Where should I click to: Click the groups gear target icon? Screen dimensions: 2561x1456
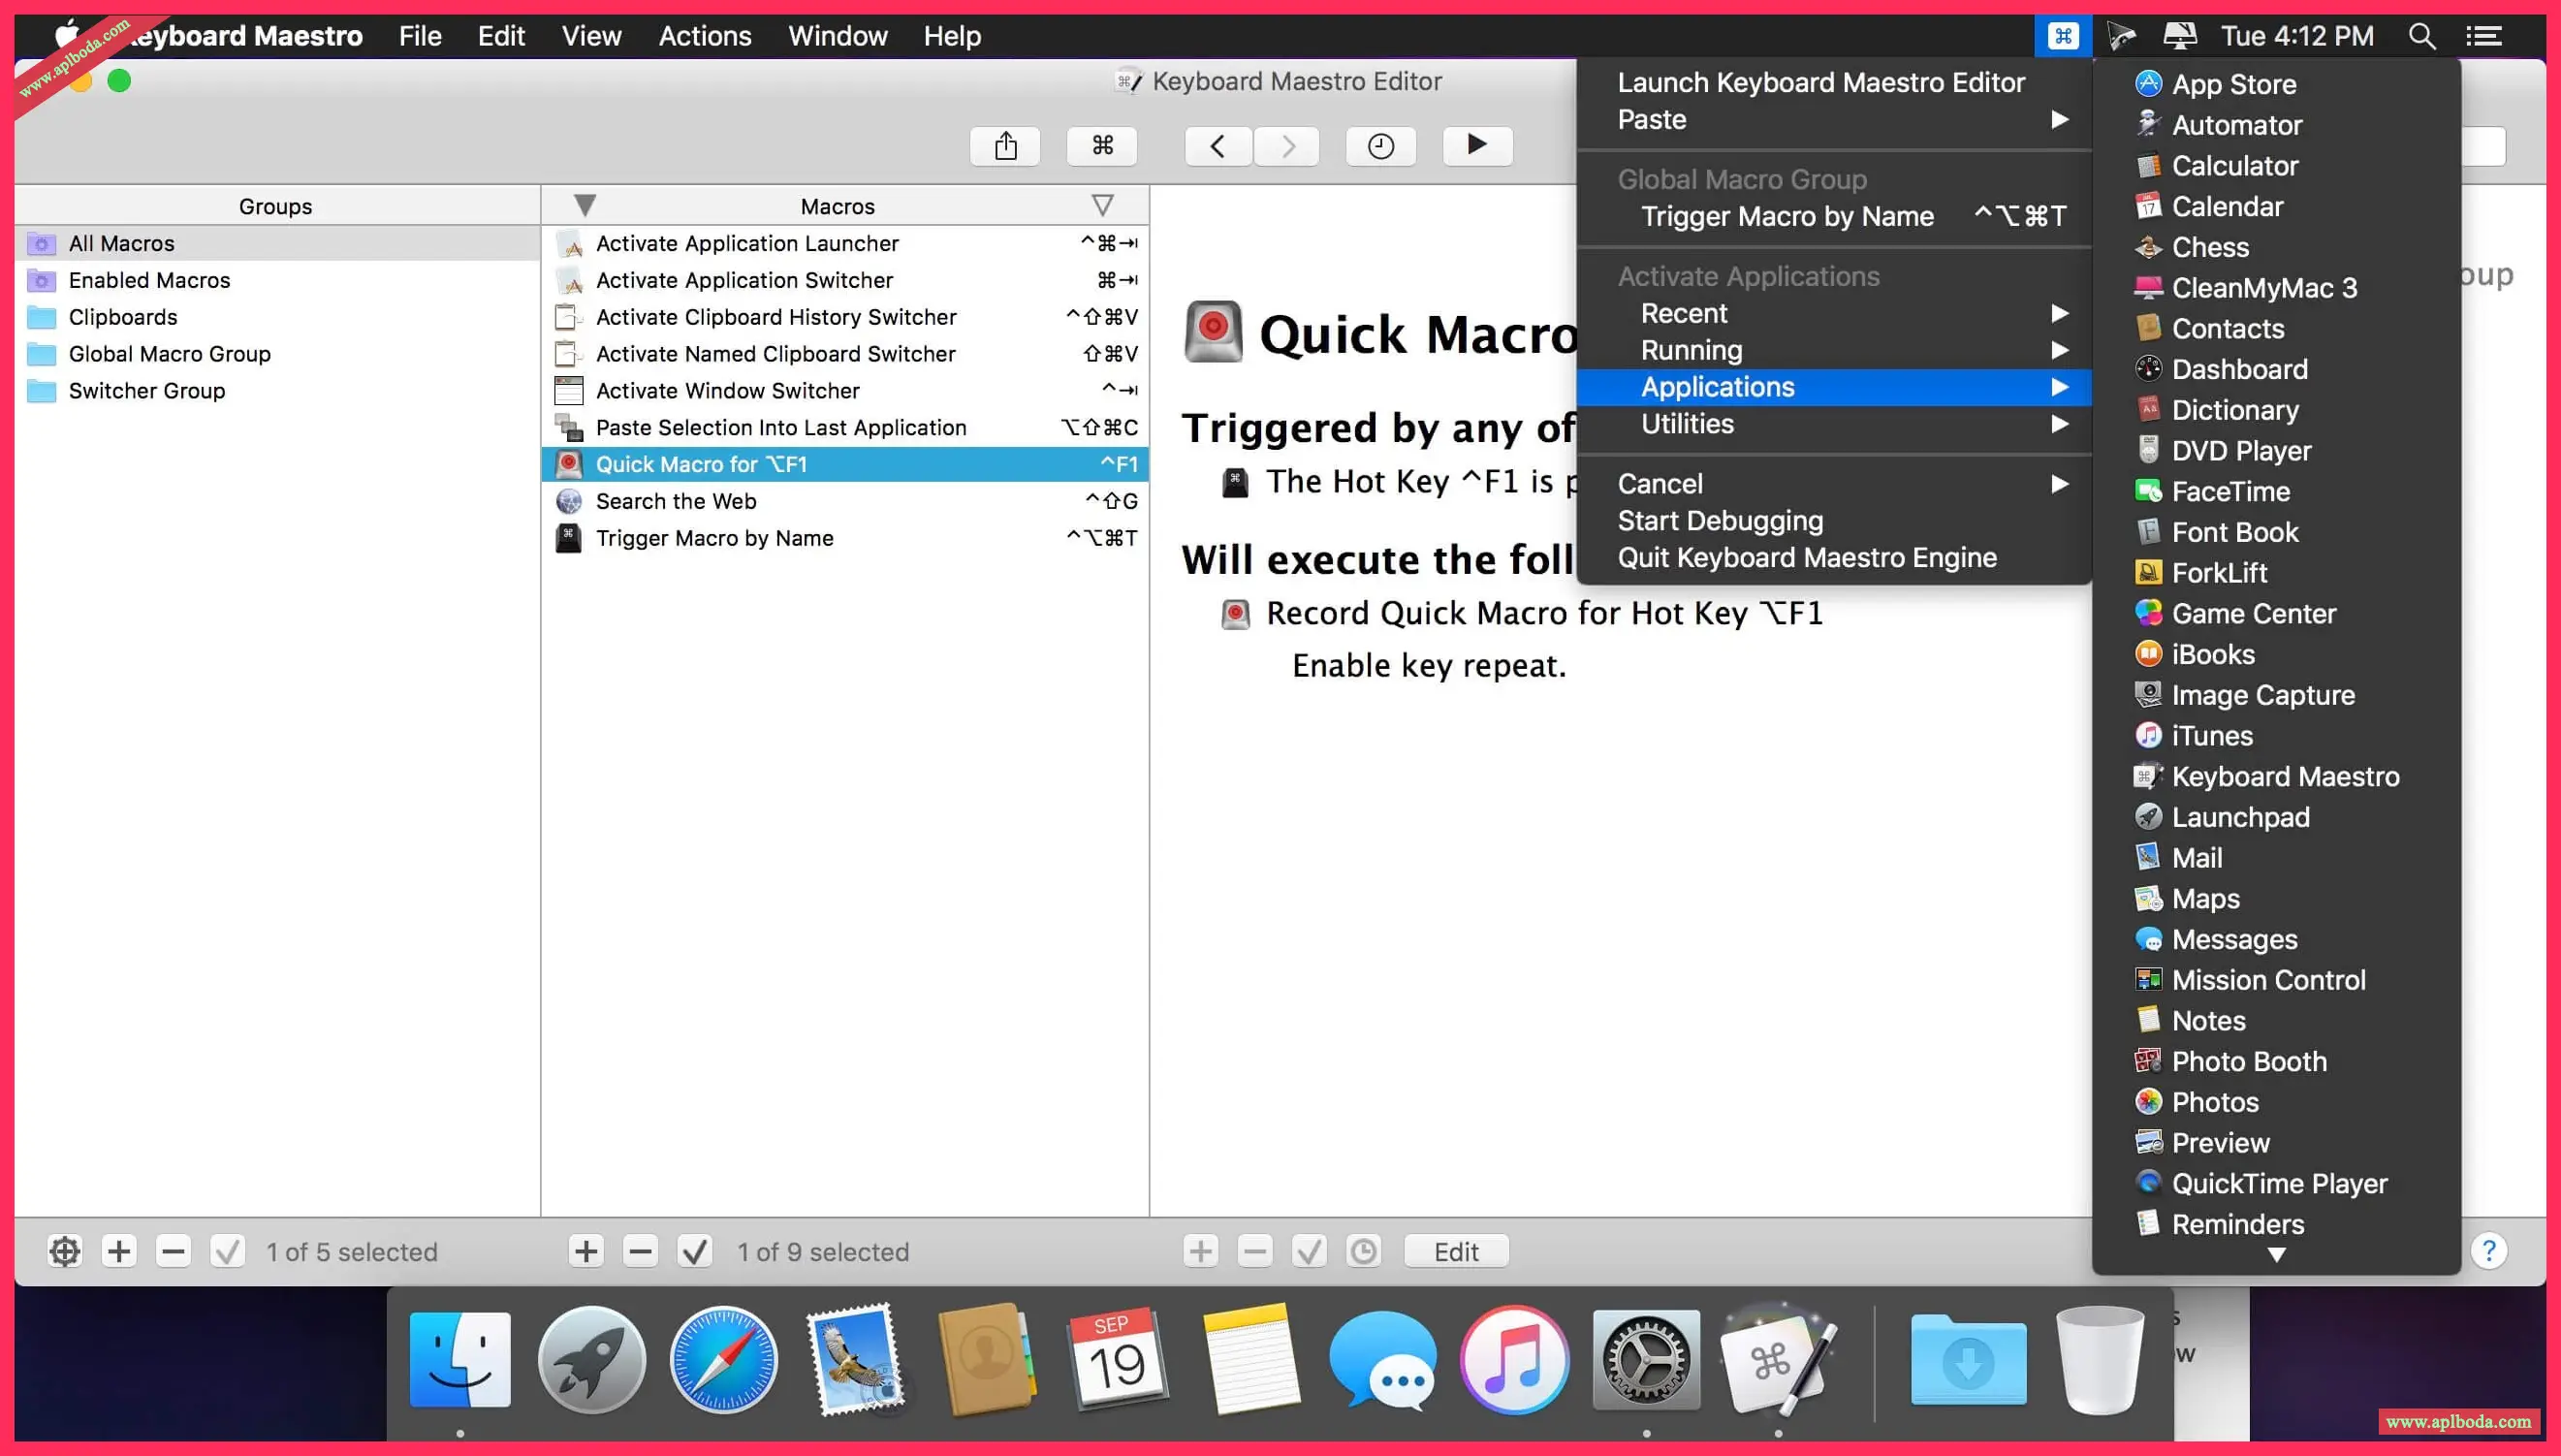point(65,1251)
